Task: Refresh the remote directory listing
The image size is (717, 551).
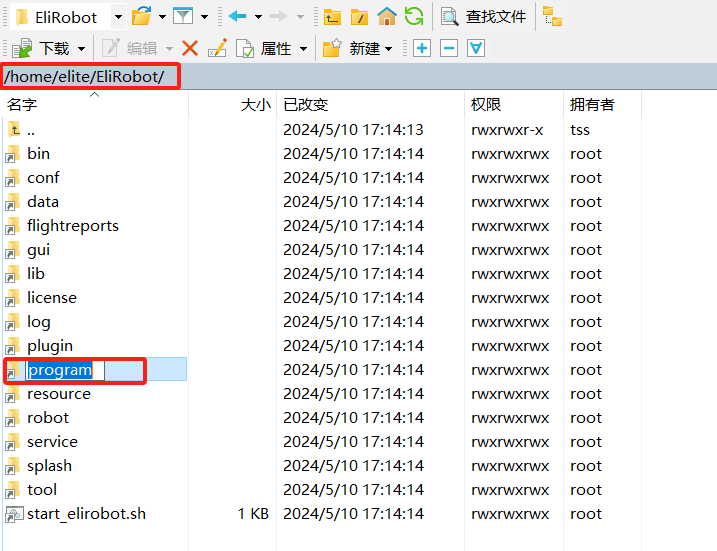Action: [x=413, y=17]
